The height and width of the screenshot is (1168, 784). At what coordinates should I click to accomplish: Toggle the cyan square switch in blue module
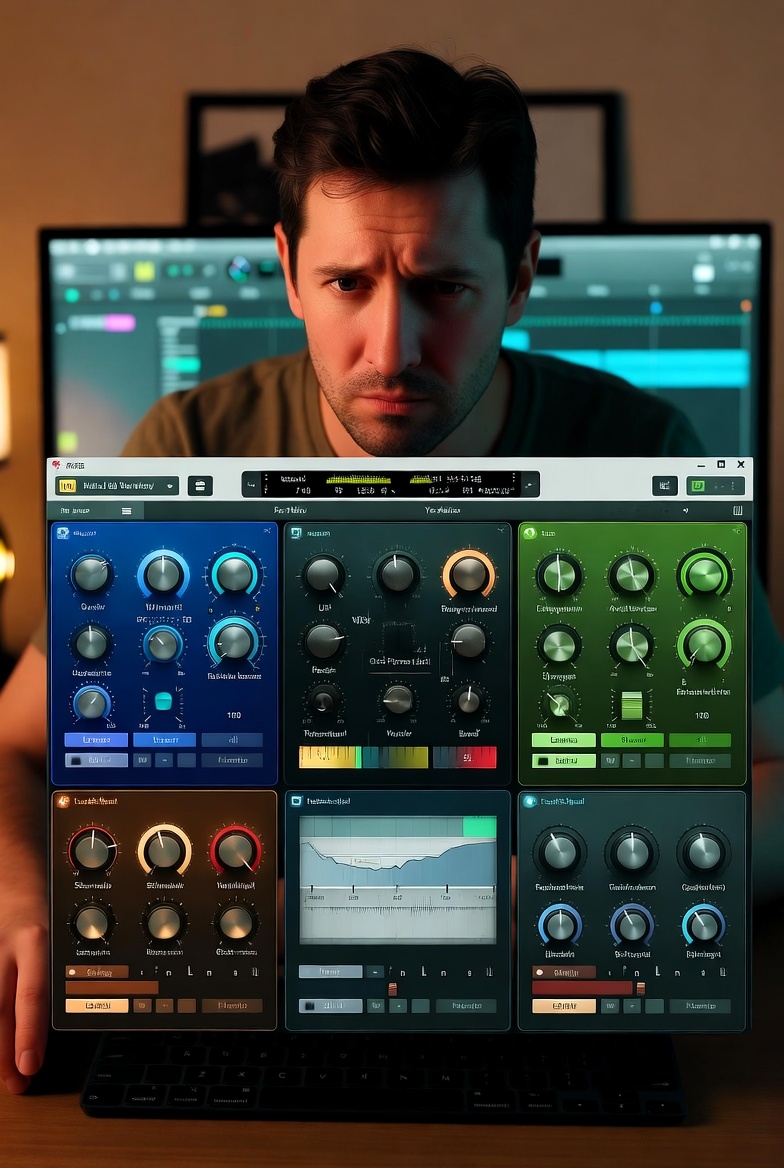[x=163, y=702]
